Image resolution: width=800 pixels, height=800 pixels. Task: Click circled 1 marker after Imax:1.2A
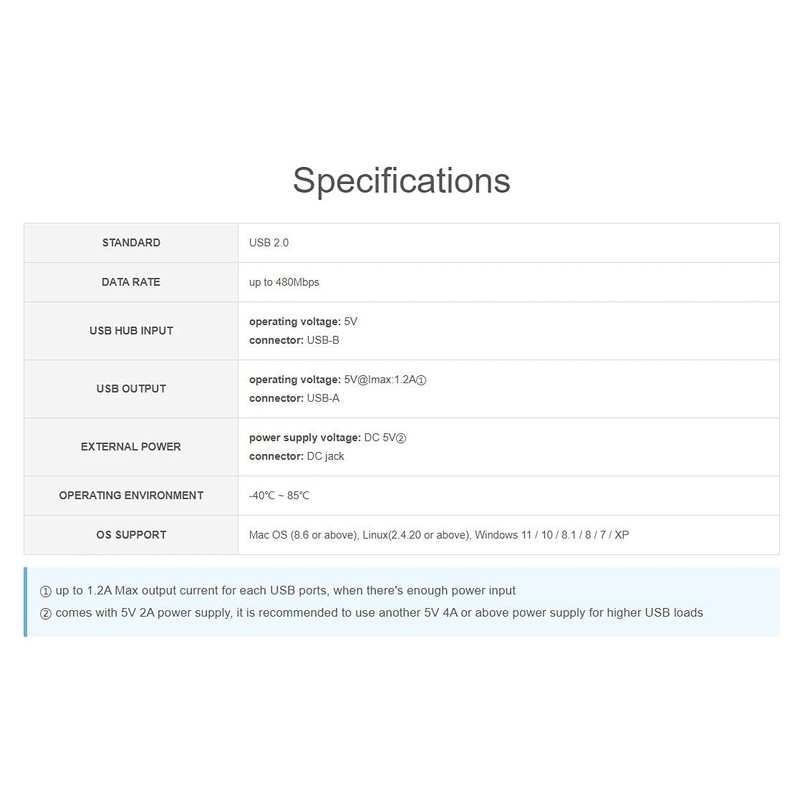[x=434, y=380]
